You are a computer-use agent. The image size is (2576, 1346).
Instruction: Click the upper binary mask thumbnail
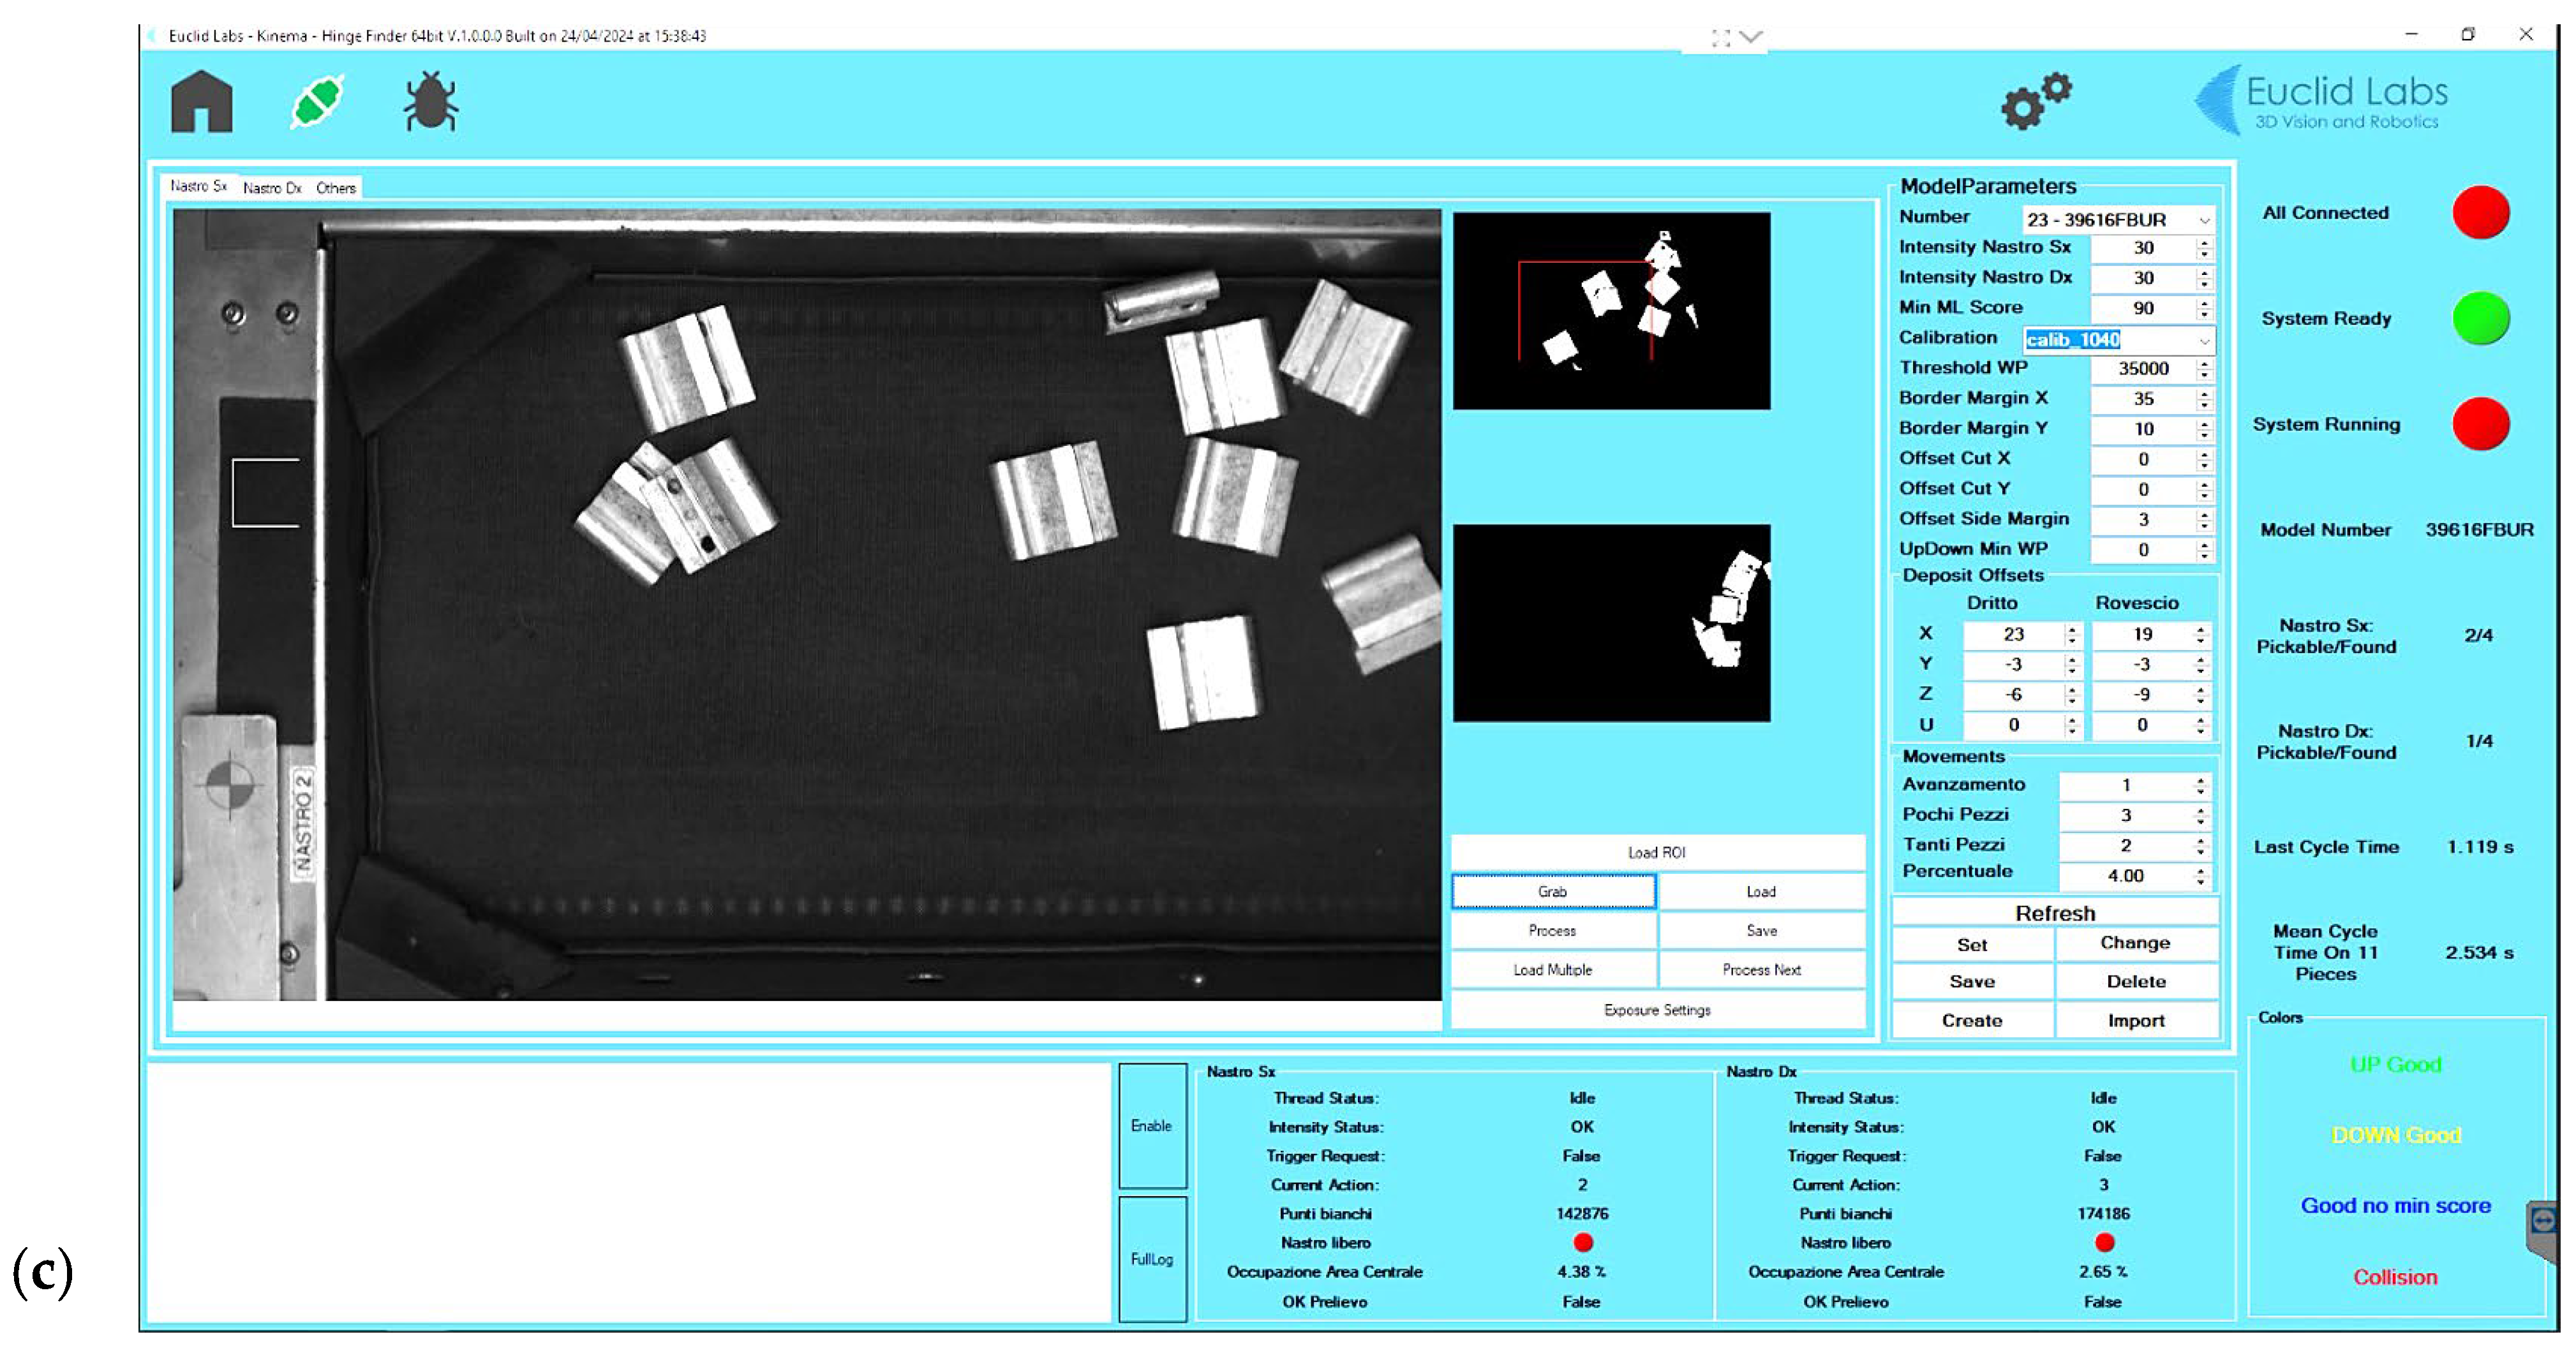click(1611, 310)
